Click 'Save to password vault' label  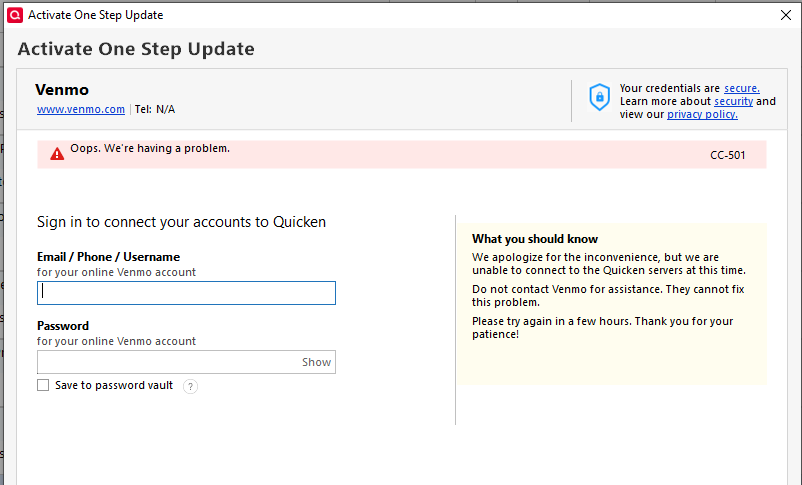coord(114,385)
